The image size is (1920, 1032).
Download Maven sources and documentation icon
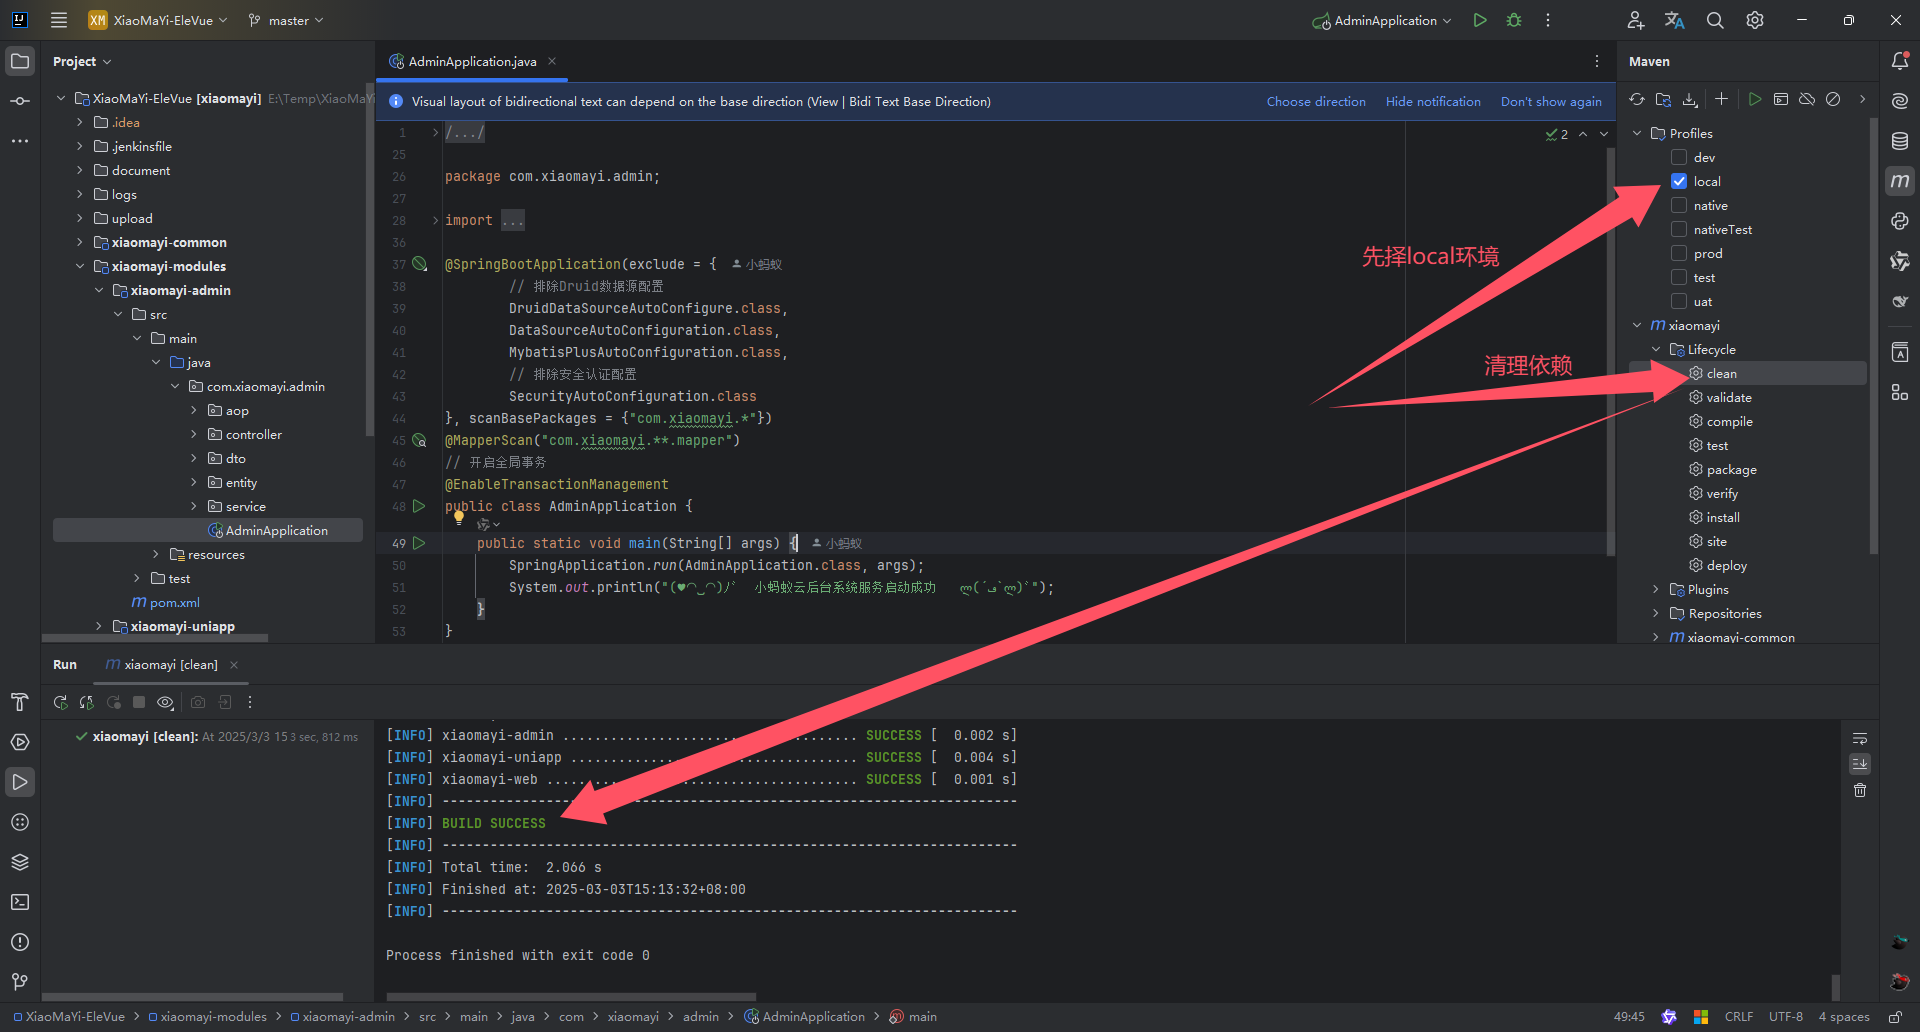pos(1690,99)
